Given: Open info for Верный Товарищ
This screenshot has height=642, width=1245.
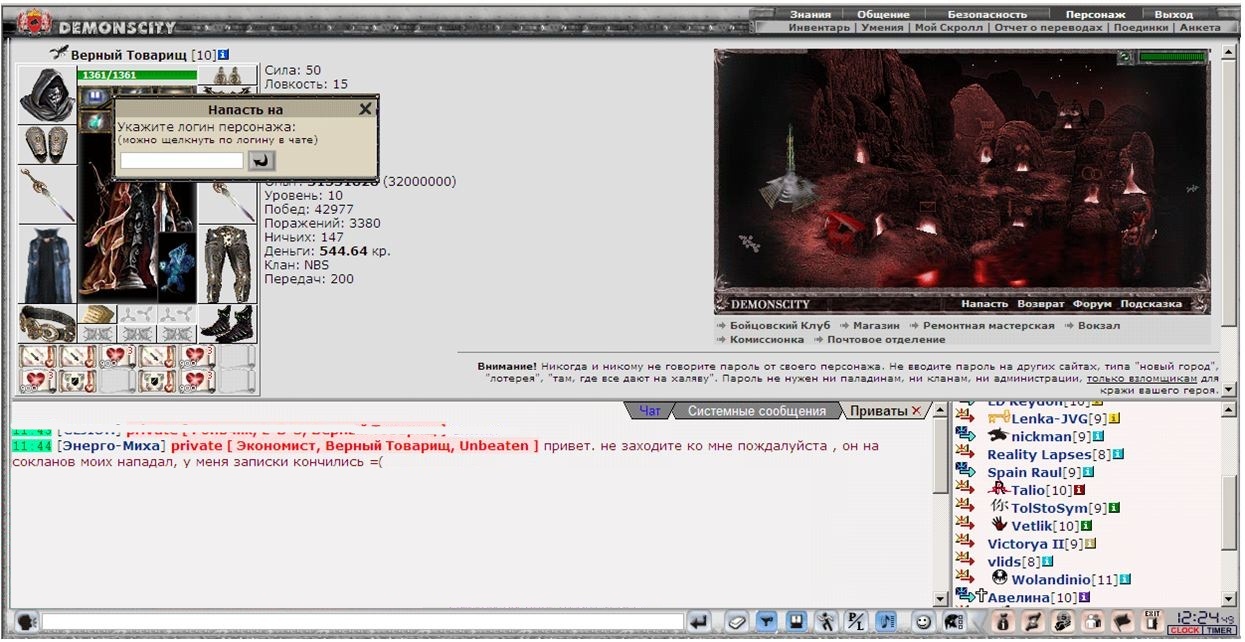Looking at the screenshot, I should coord(223,54).
